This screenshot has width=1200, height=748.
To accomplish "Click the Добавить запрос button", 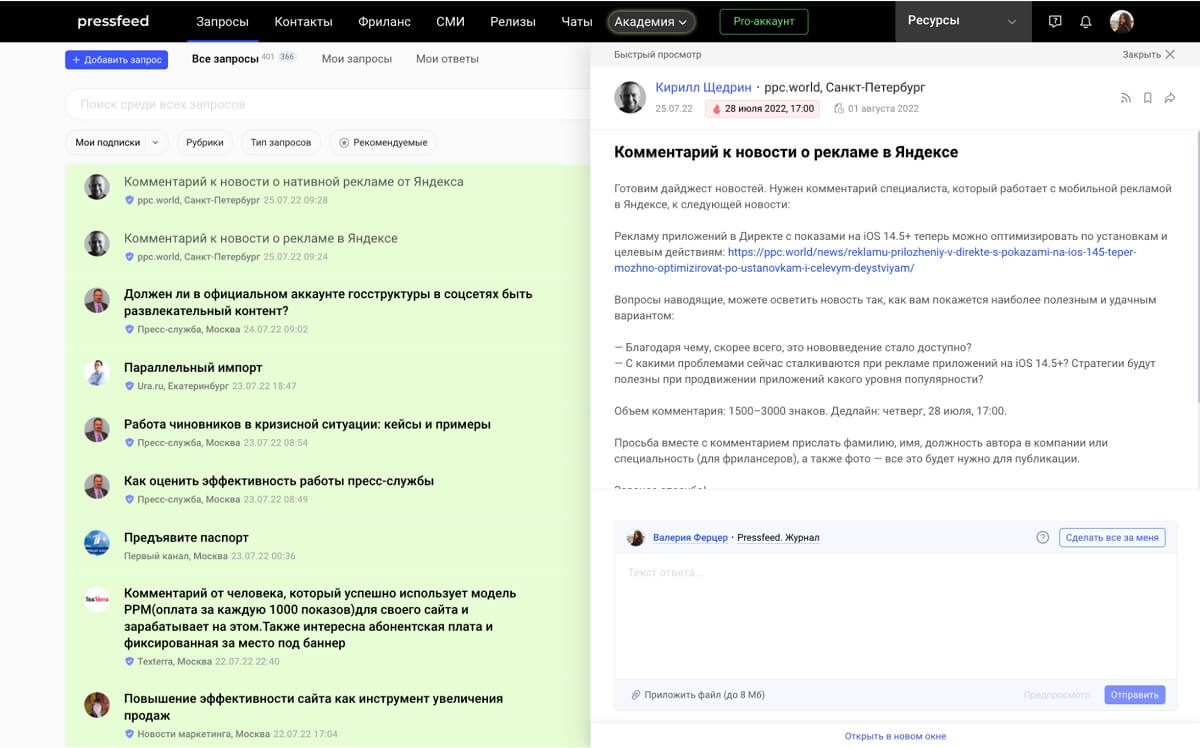I will coord(116,59).
